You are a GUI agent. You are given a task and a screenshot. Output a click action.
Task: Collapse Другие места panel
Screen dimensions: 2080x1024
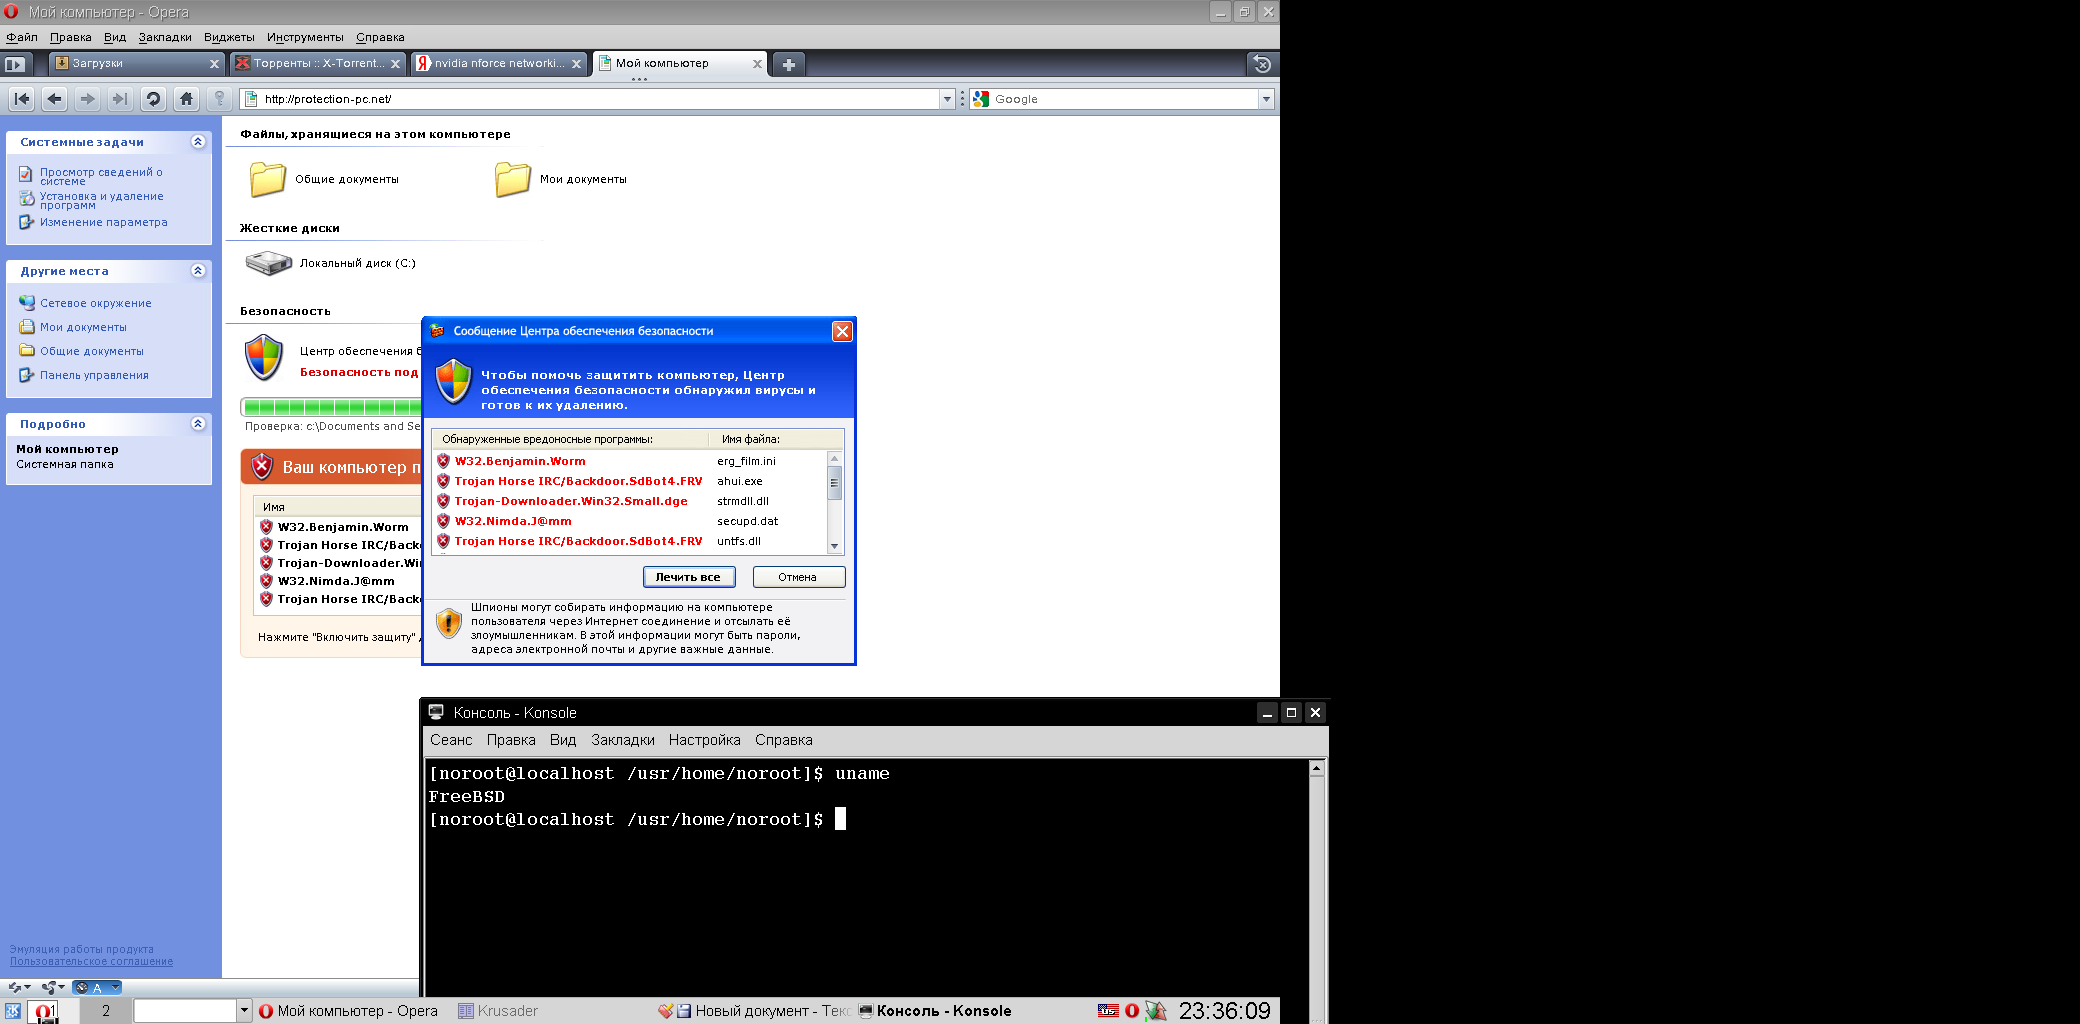coord(198,271)
